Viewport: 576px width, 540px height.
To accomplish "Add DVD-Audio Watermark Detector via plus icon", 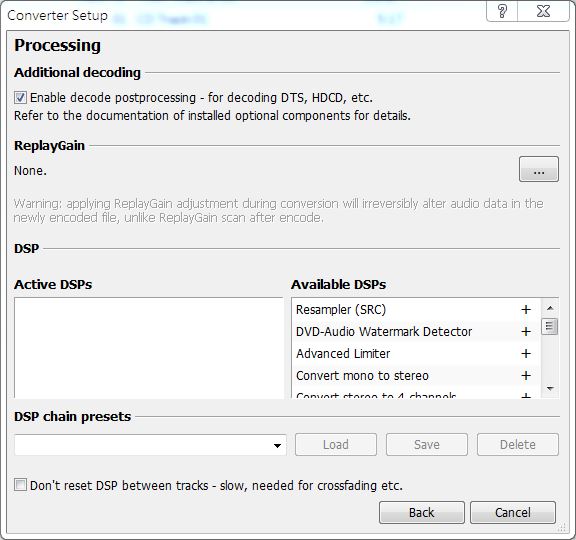I will pyautogui.click(x=526, y=332).
